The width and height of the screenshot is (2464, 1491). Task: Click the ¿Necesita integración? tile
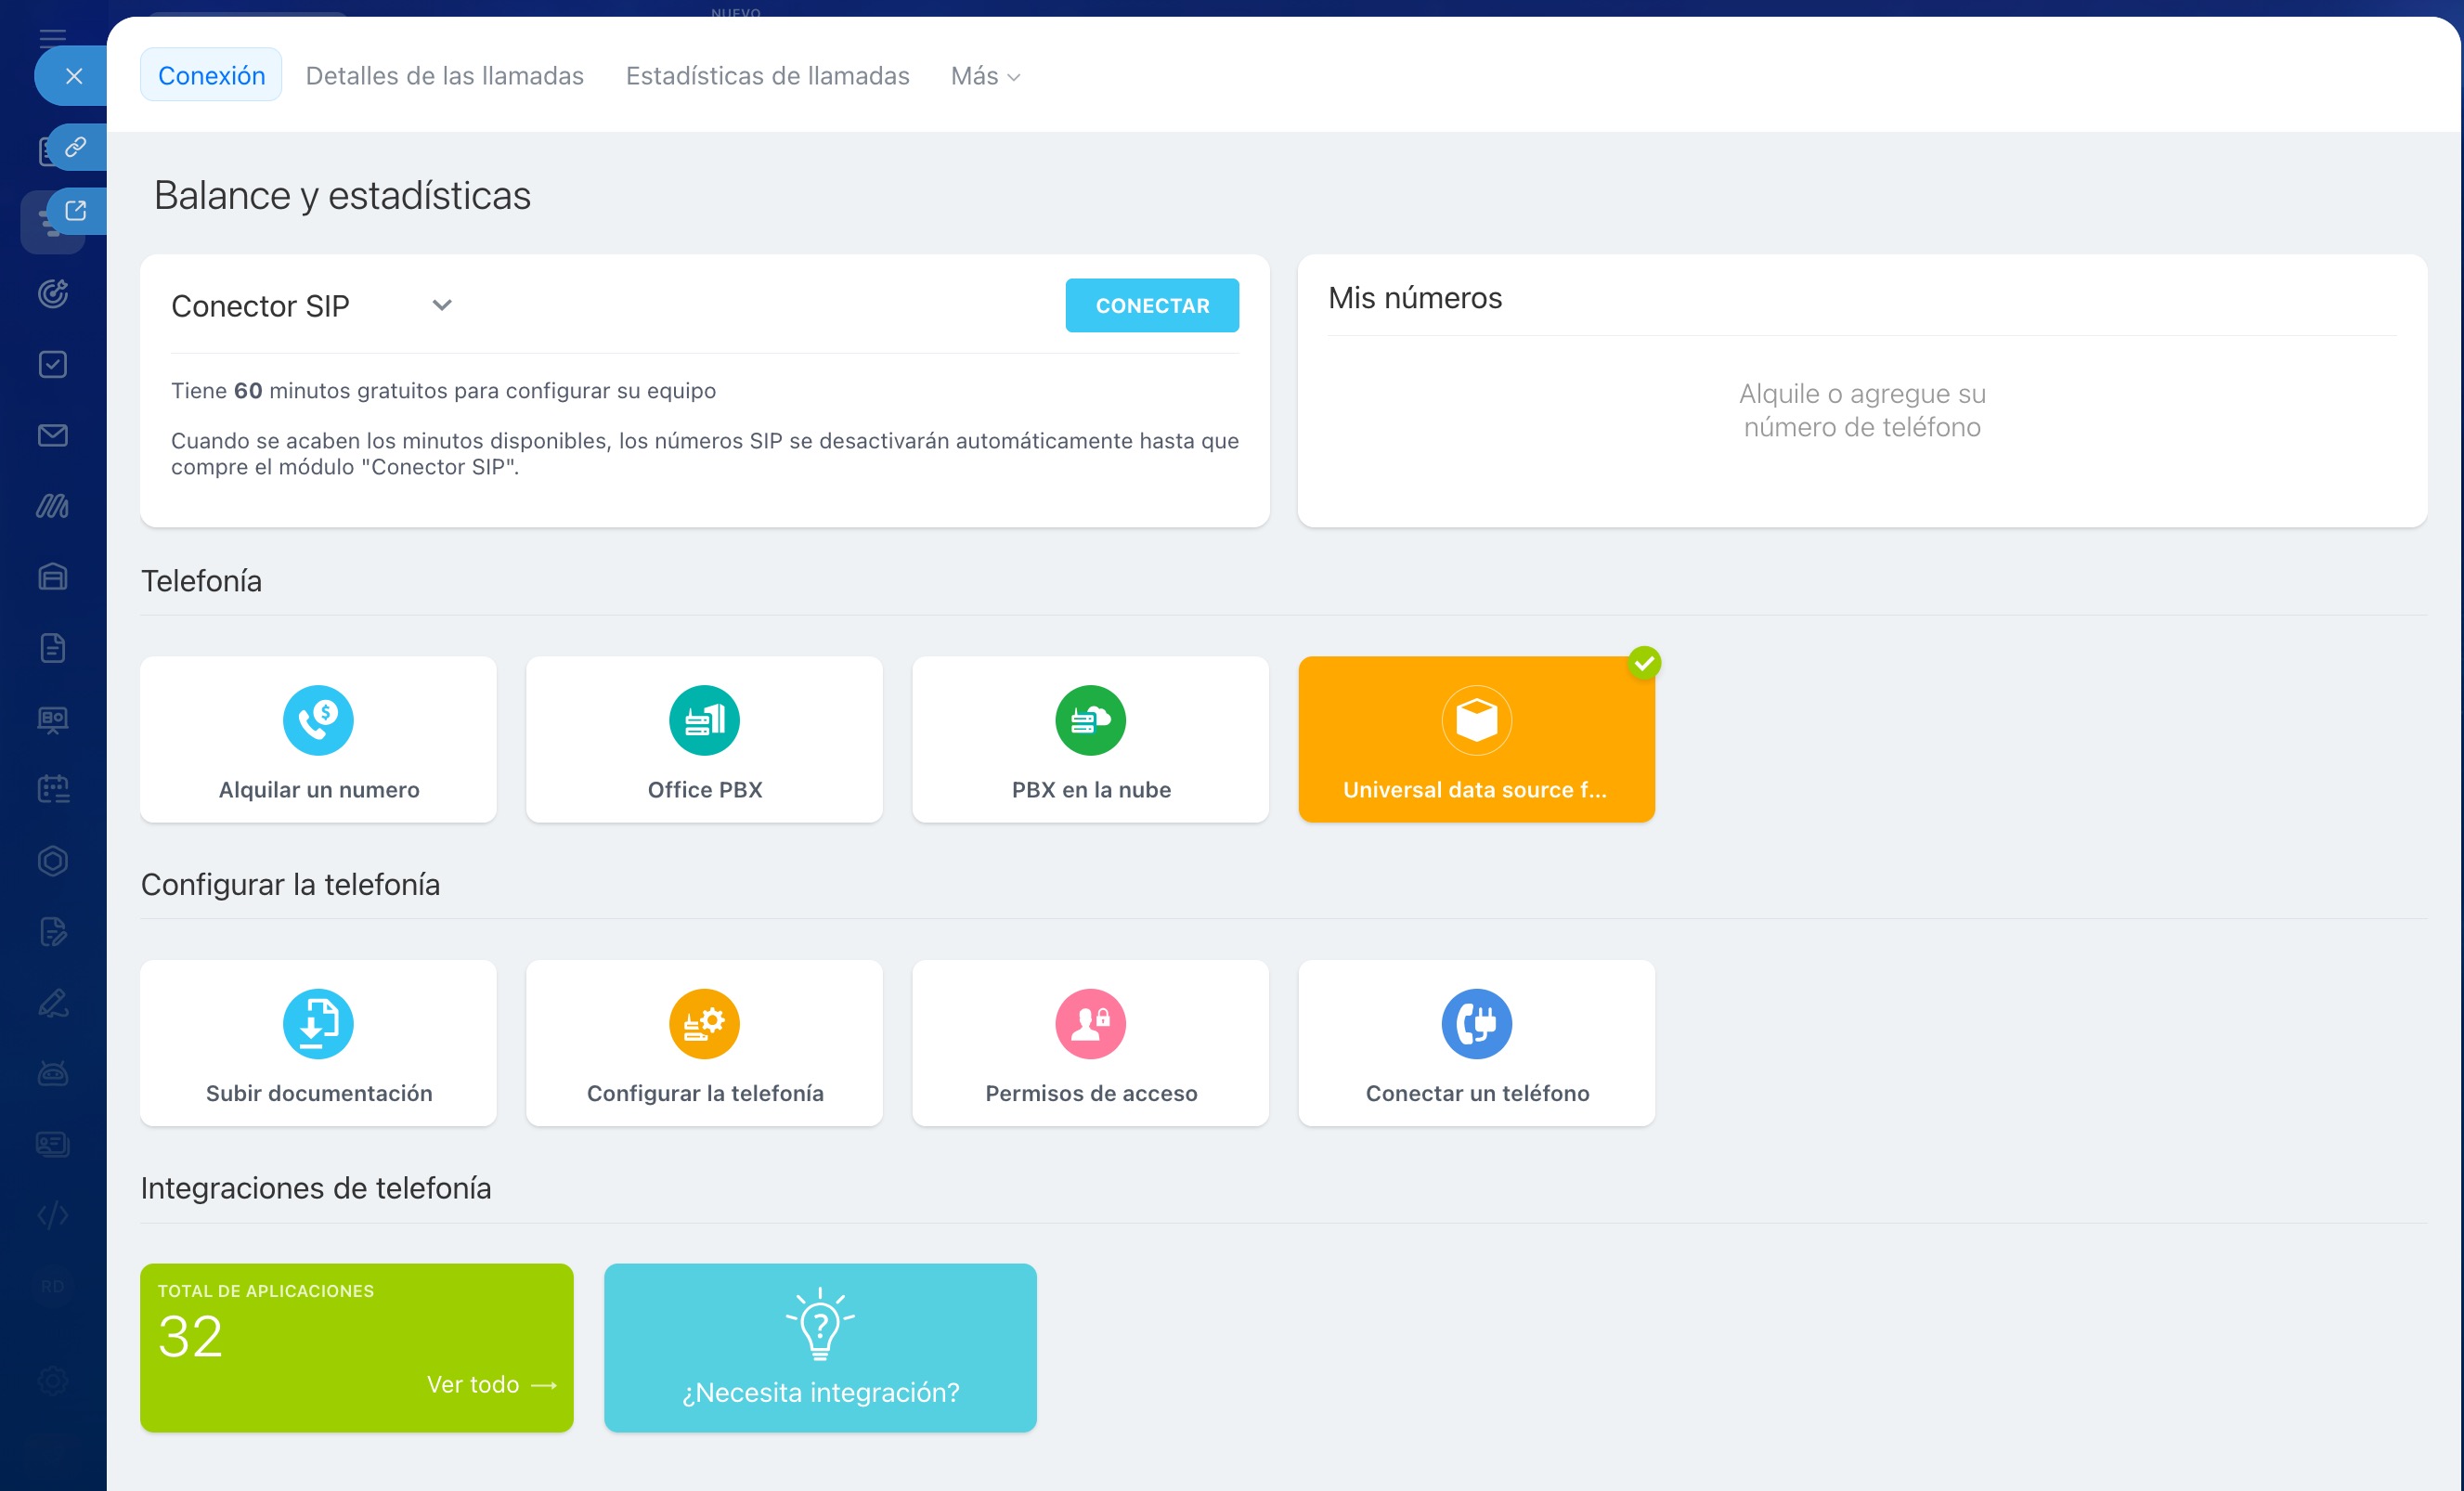click(820, 1347)
